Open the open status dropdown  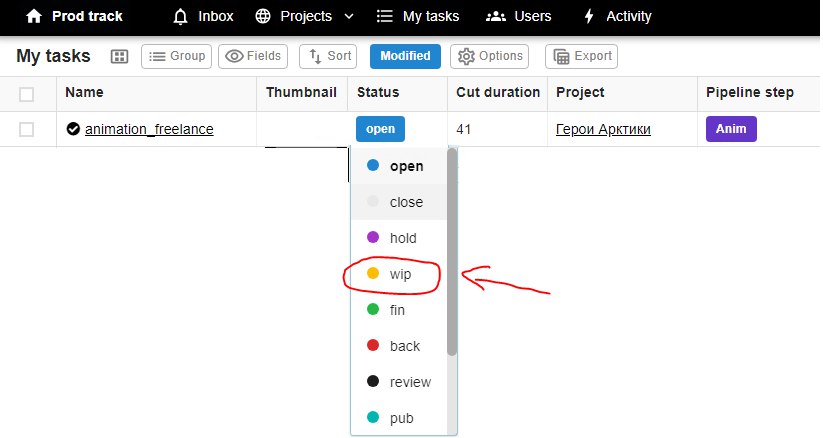pos(380,129)
